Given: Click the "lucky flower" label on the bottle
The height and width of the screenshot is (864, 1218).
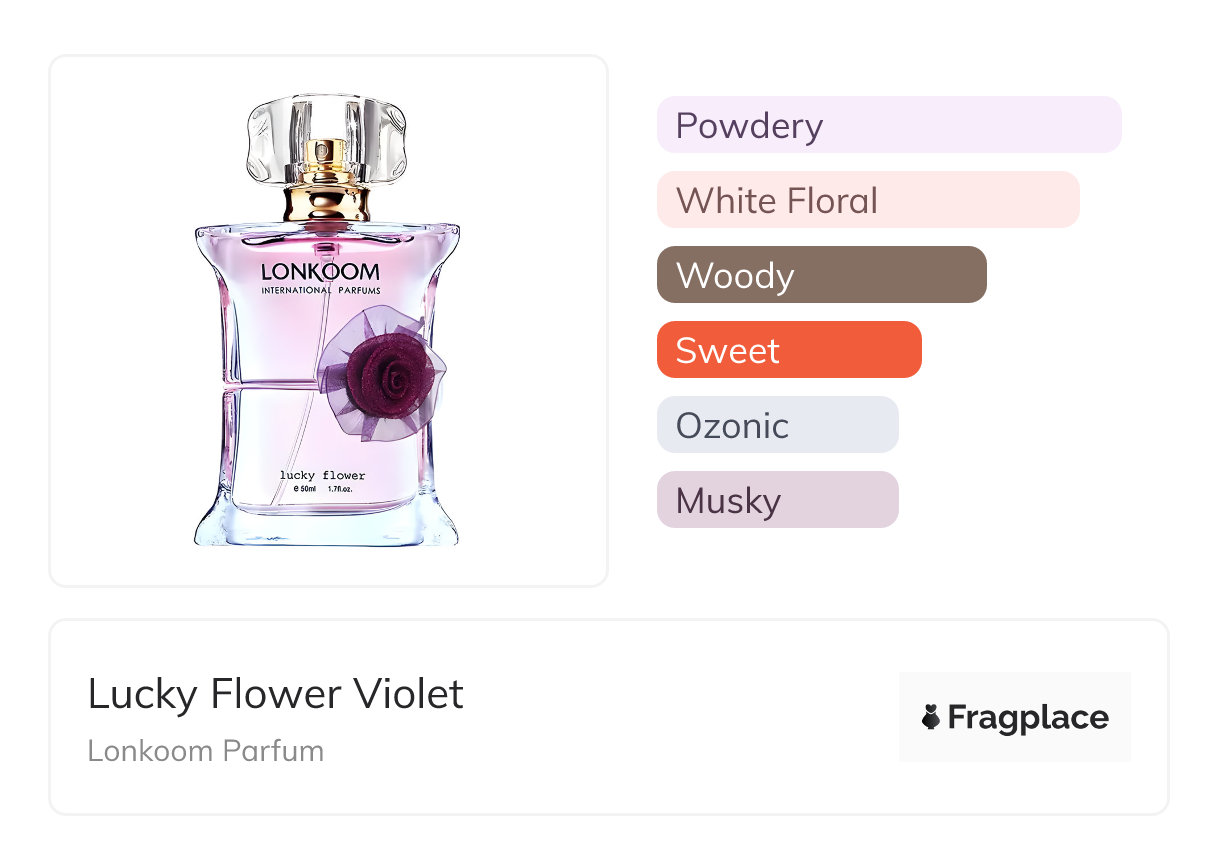Looking at the screenshot, I should [323, 475].
